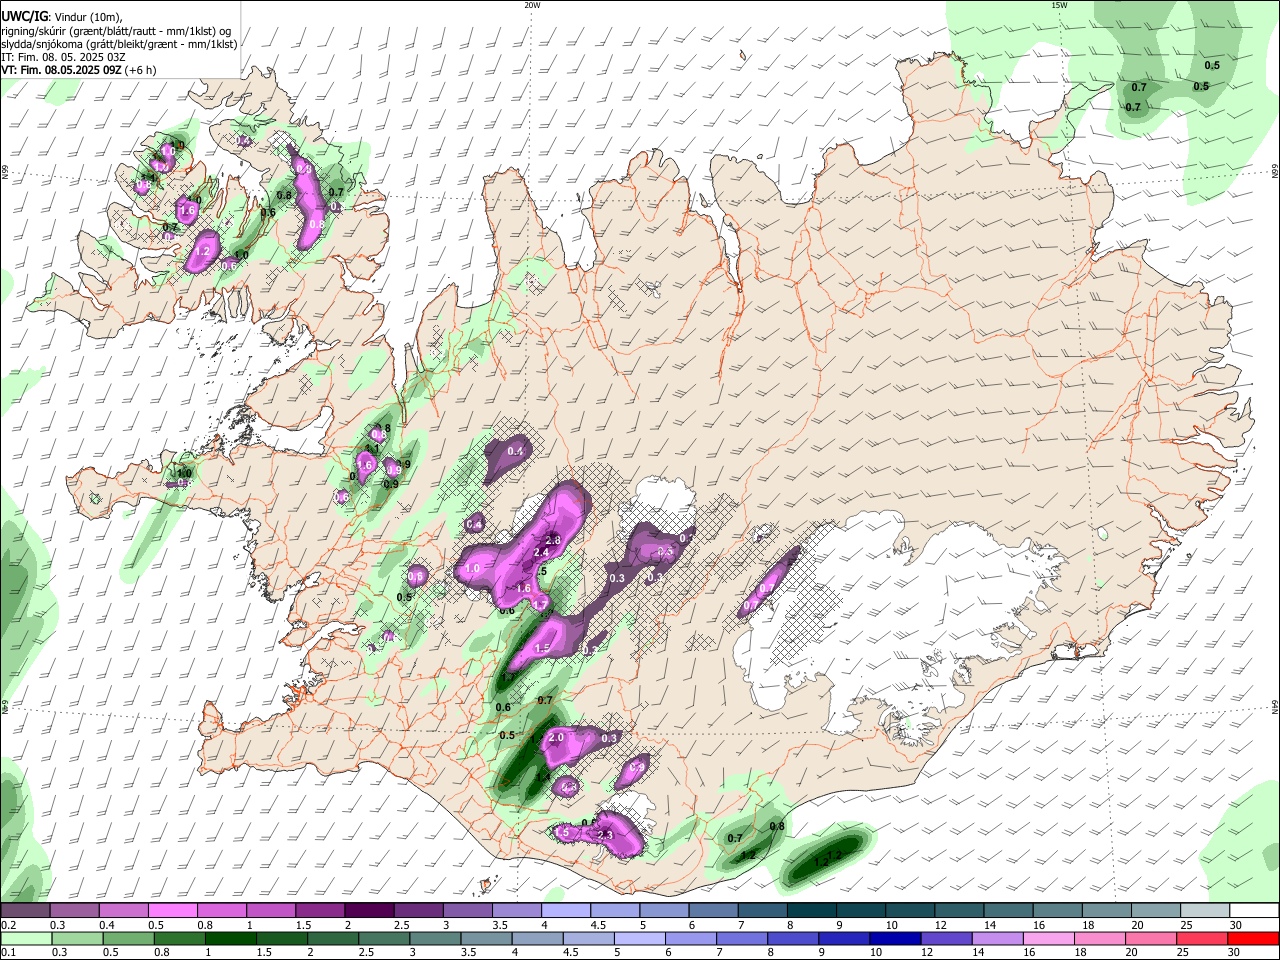Click the white 30 mm snow legend swatch

point(1254,911)
